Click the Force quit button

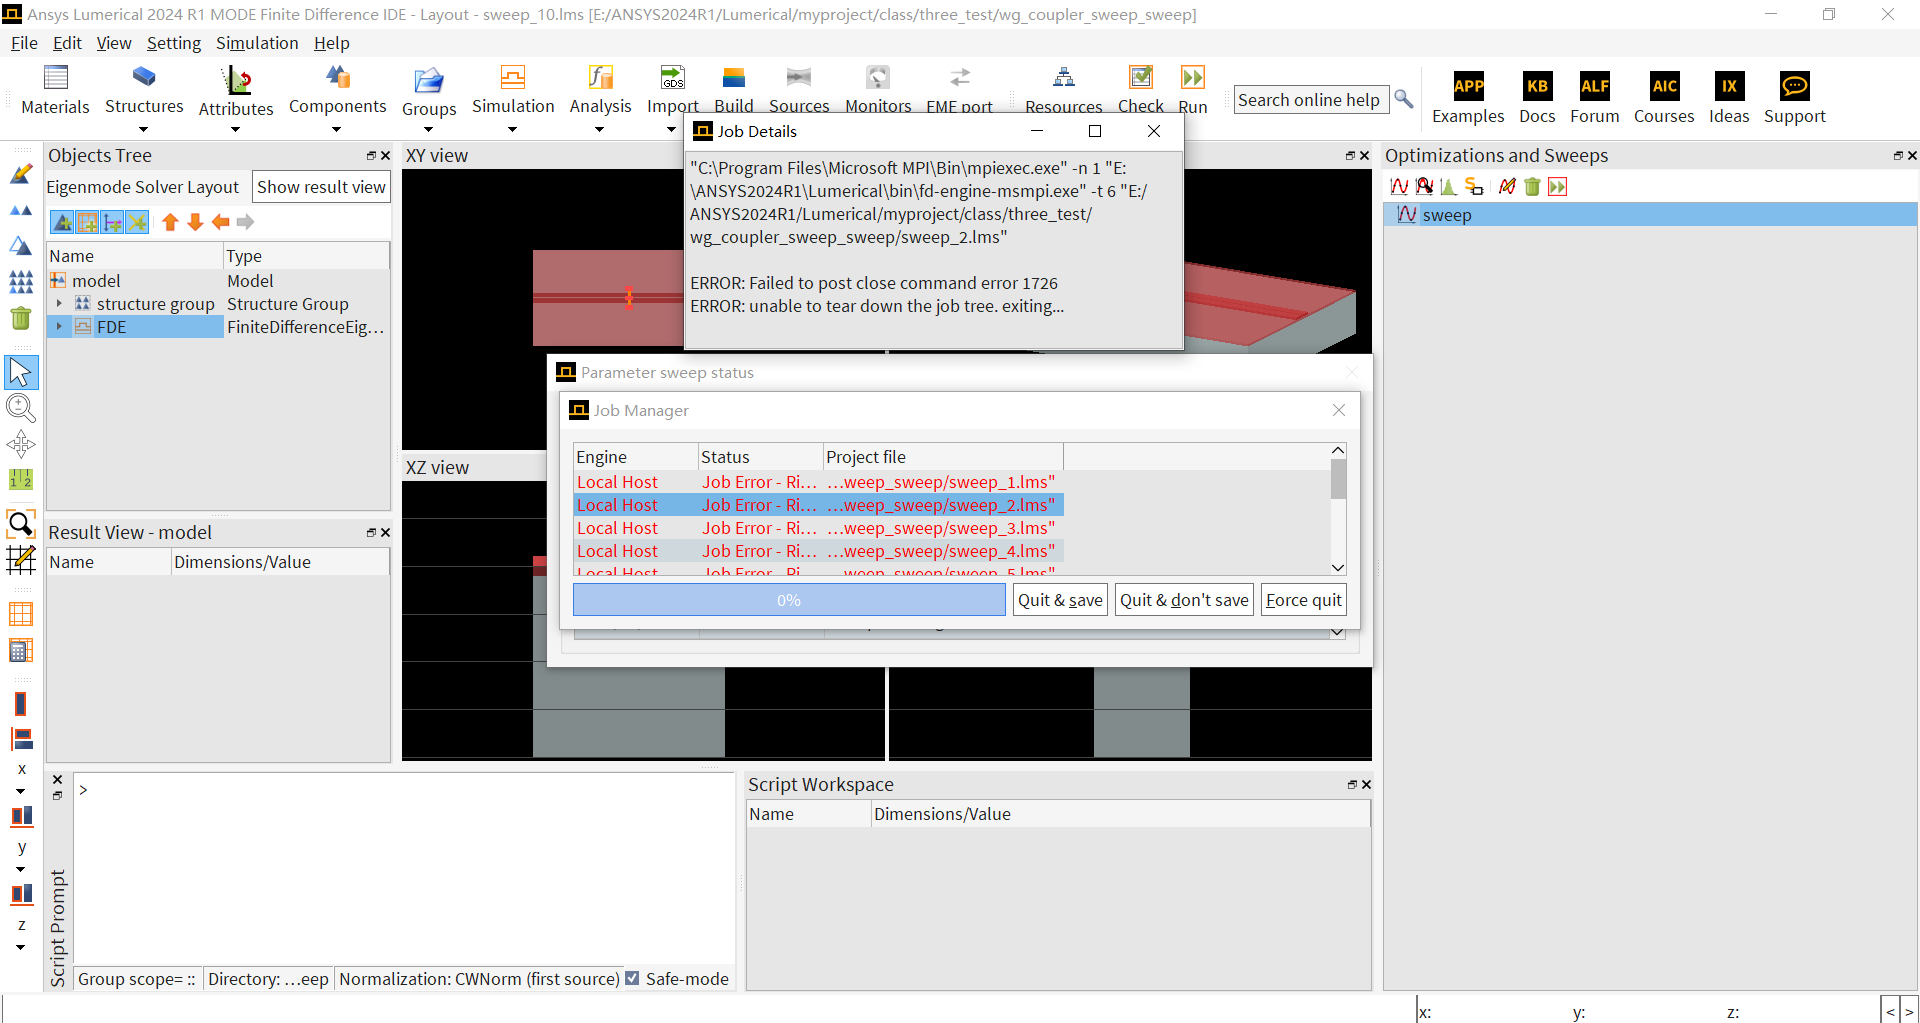(1303, 600)
